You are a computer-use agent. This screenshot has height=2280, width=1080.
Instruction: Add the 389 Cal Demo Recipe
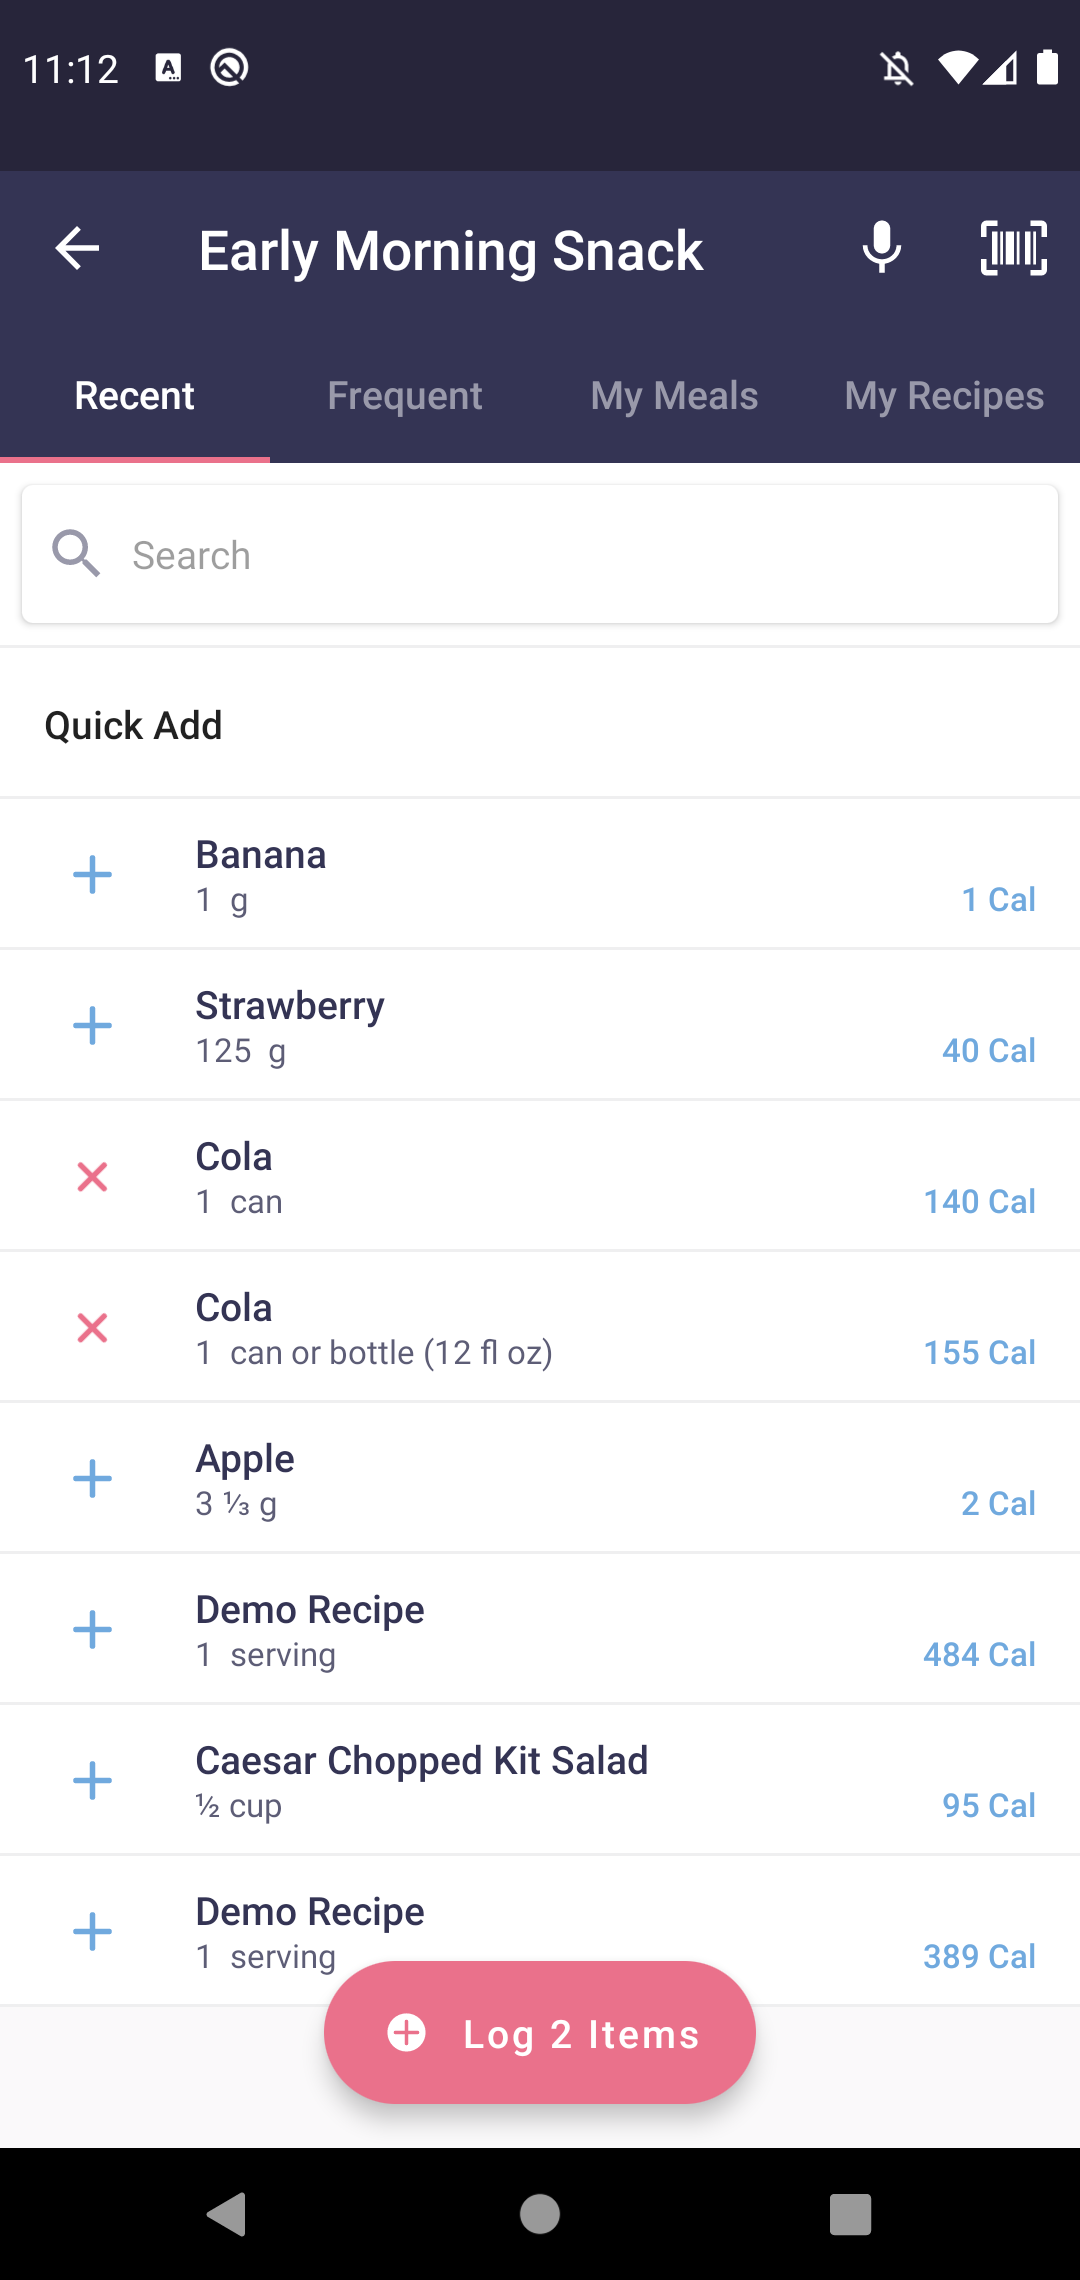[x=92, y=1931]
